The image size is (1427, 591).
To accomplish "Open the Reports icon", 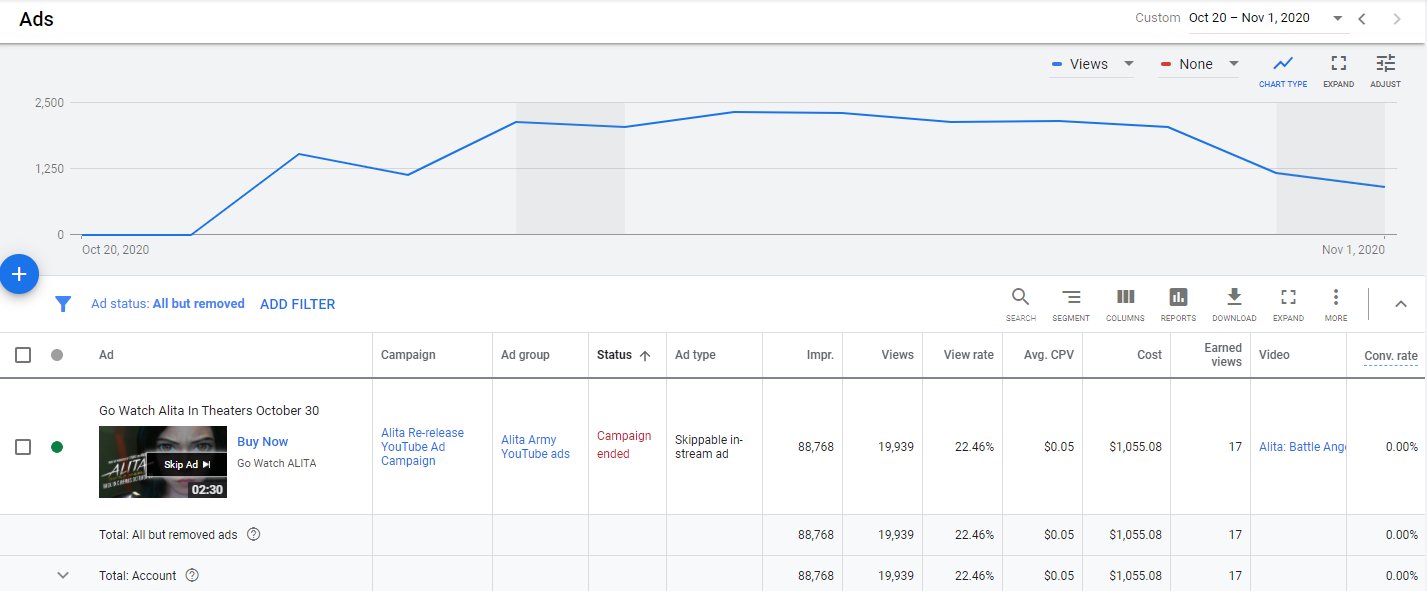I will (x=1178, y=297).
